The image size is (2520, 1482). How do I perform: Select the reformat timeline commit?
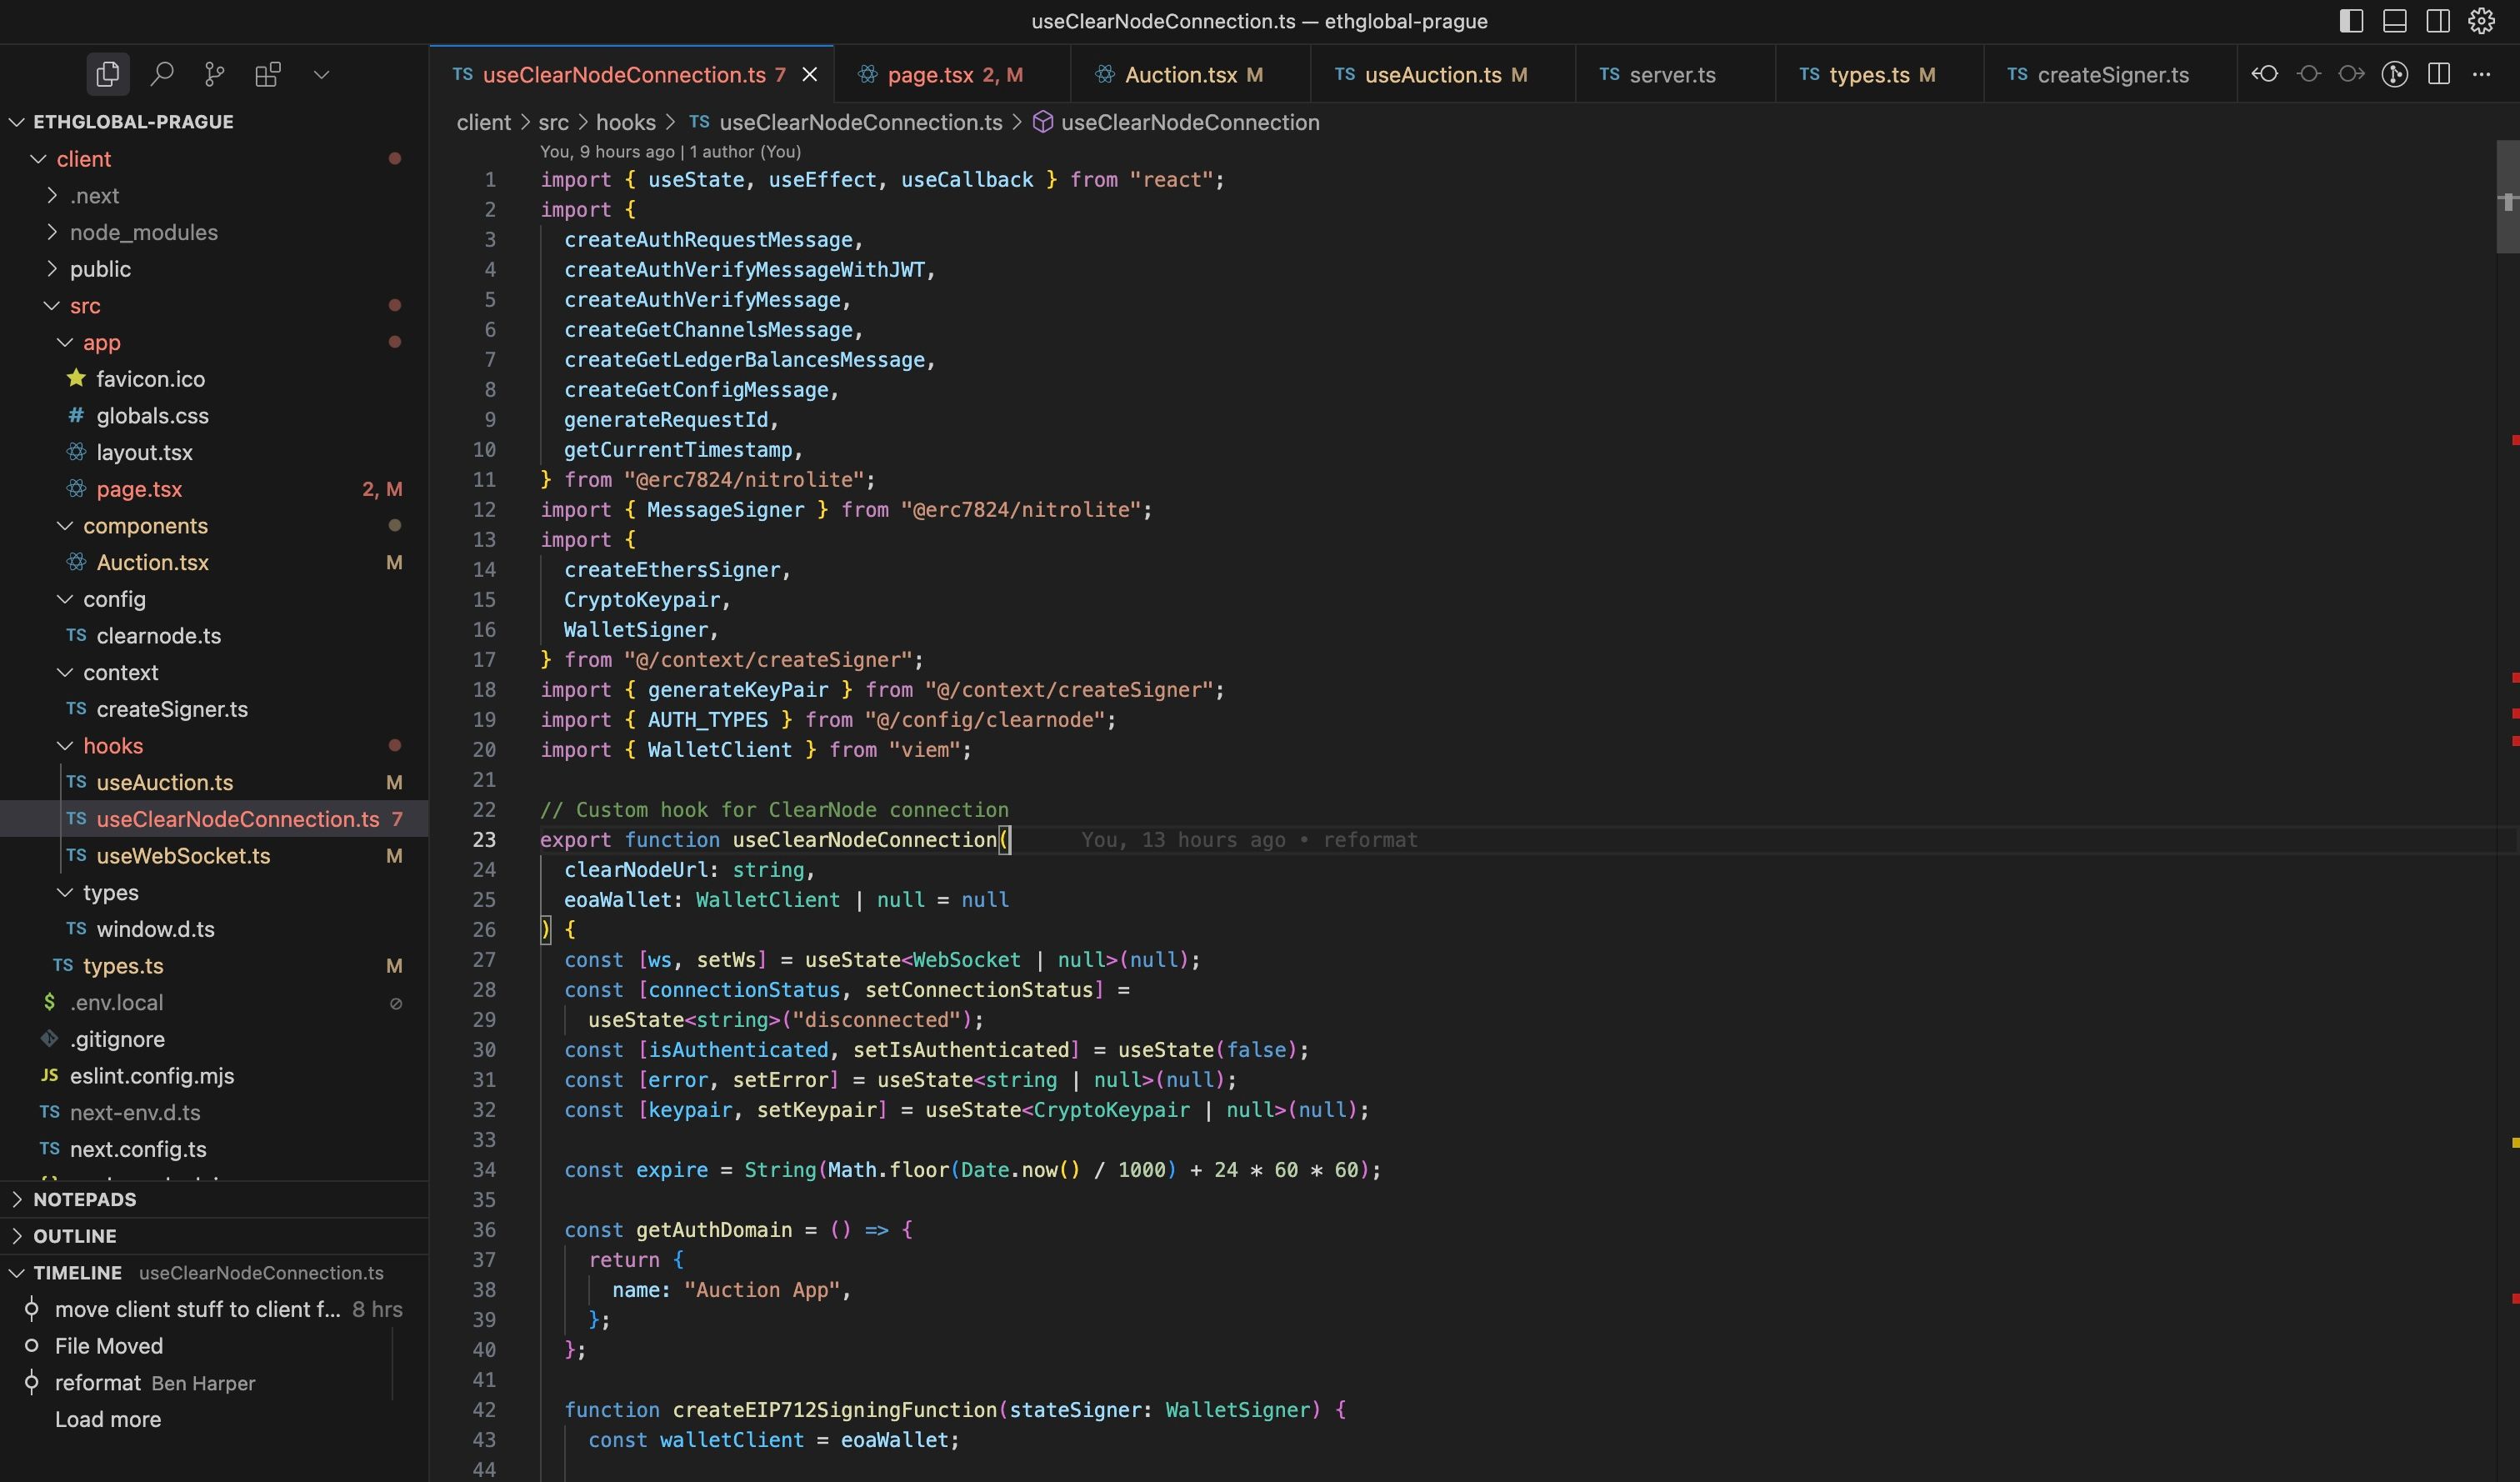(x=214, y=1383)
